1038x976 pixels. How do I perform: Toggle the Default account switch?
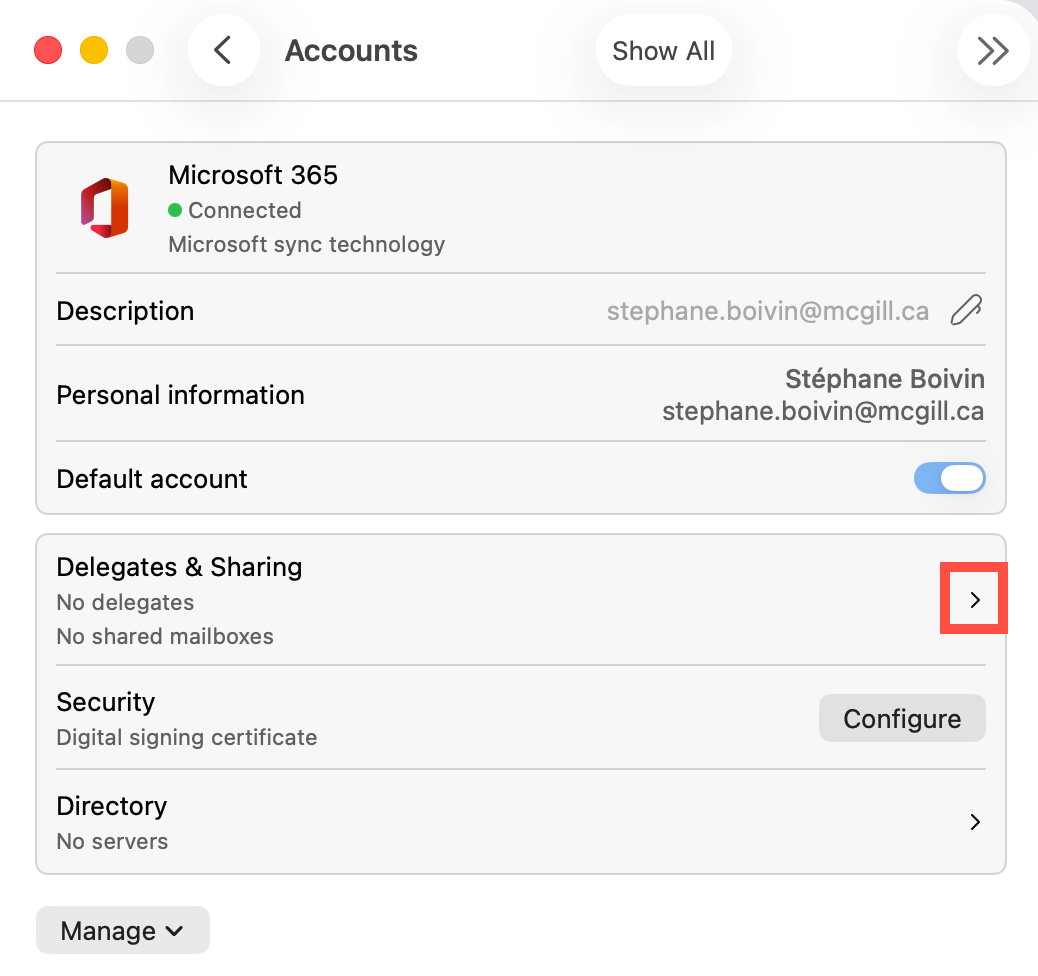949,479
